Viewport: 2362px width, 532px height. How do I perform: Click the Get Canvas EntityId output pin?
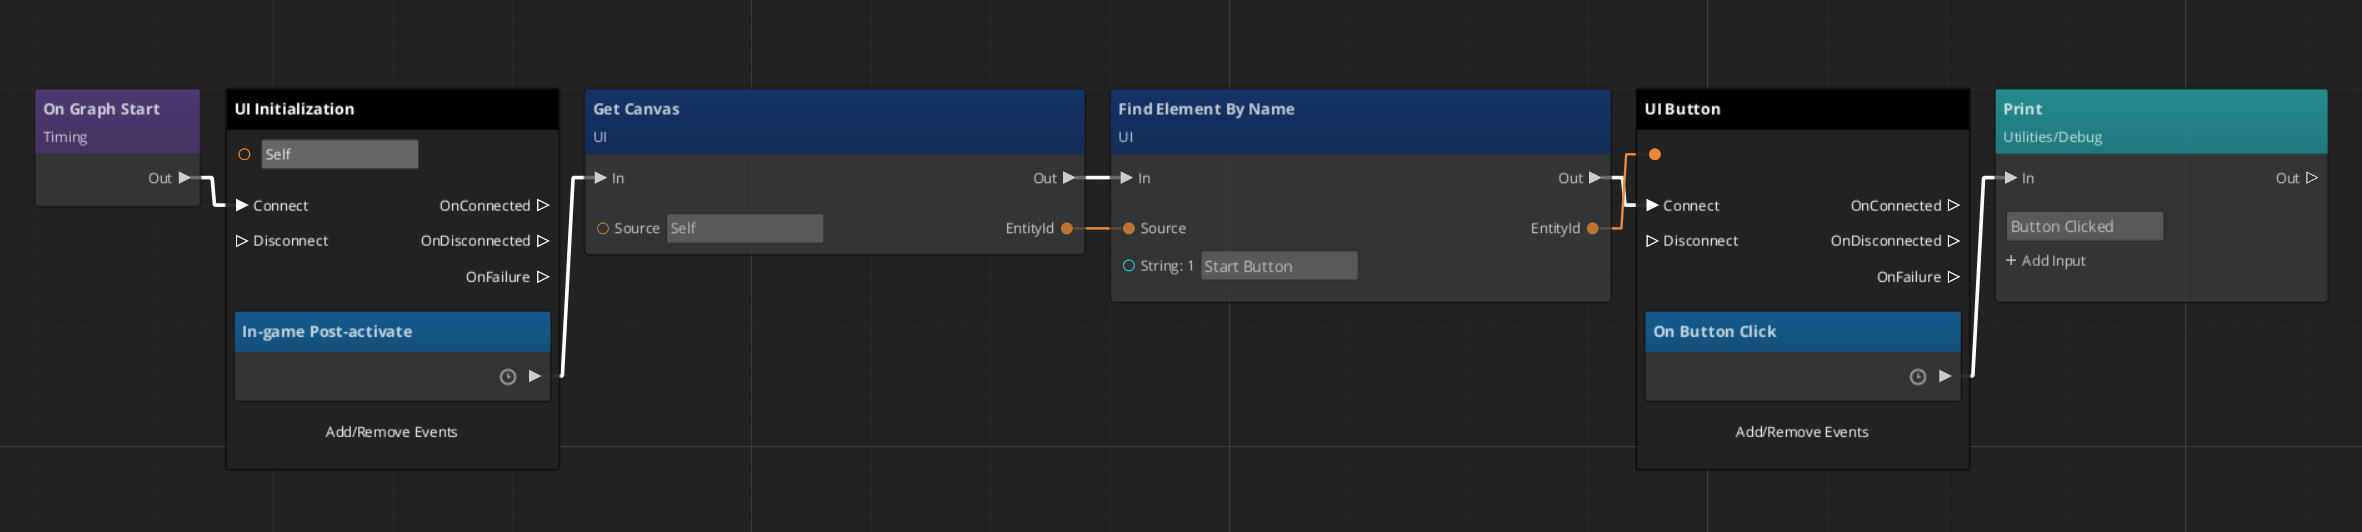[1067, 228]
